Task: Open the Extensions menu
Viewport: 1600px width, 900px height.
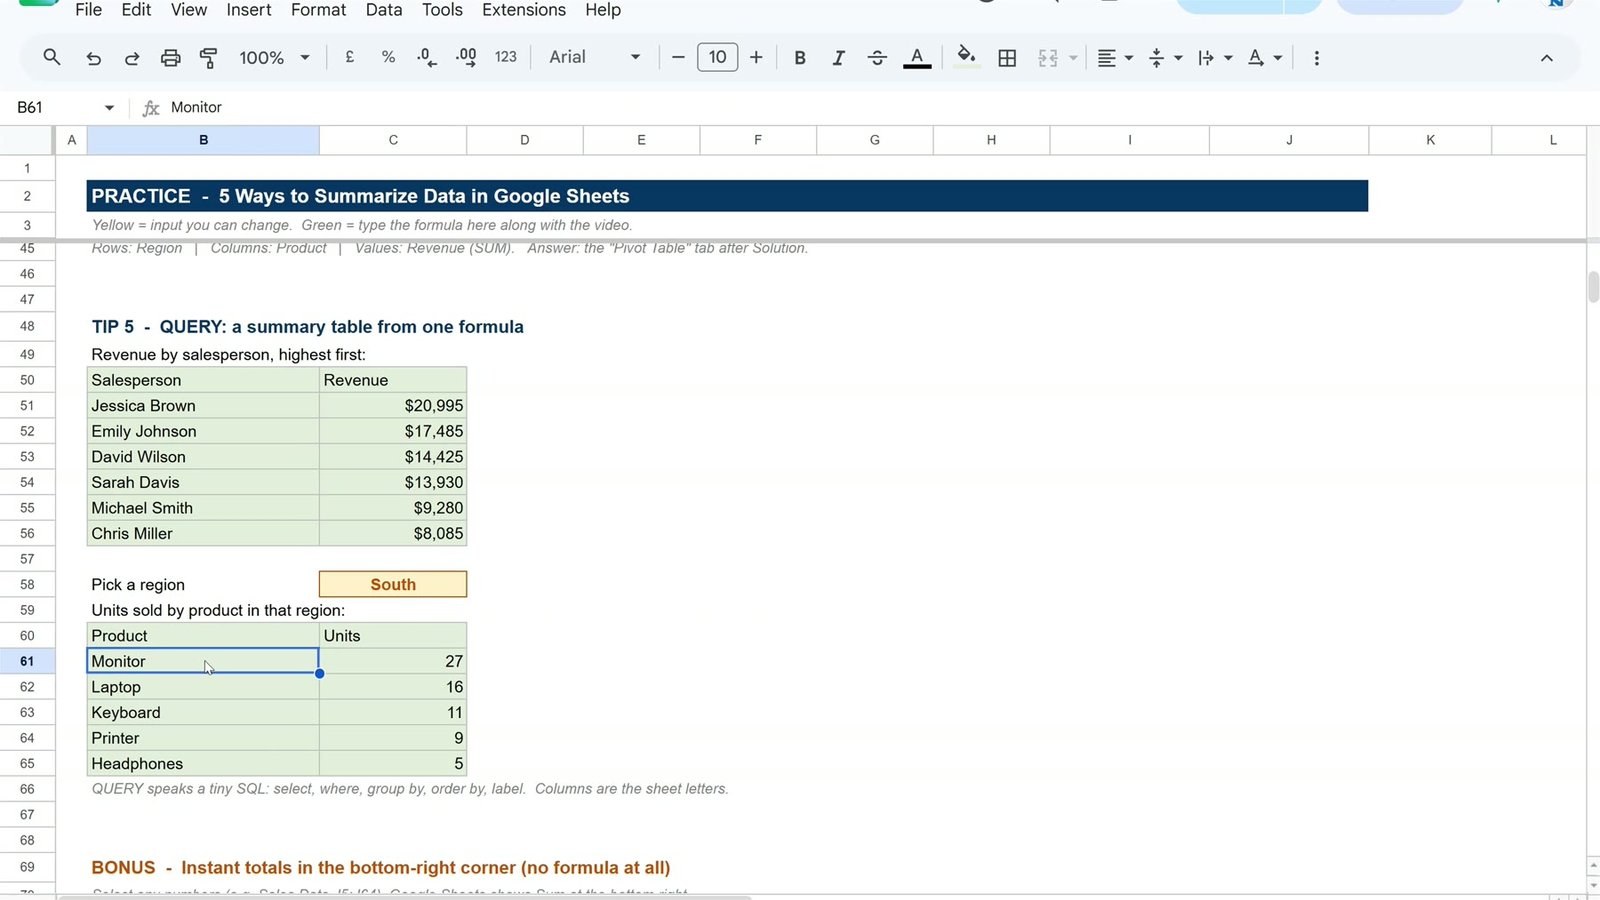Action: click(524, 10)
